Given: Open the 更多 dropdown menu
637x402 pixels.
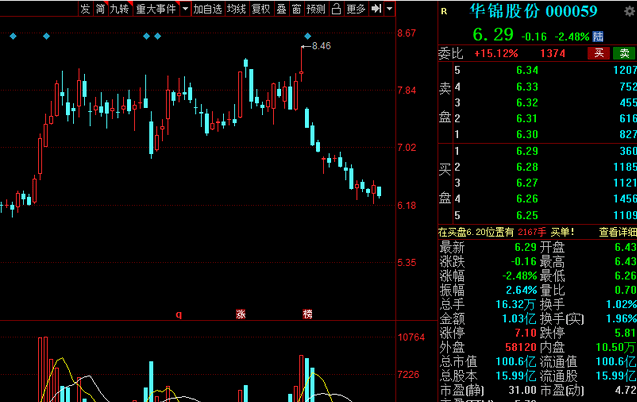Looking at the screenshot, I should click(x=357, y=9).
